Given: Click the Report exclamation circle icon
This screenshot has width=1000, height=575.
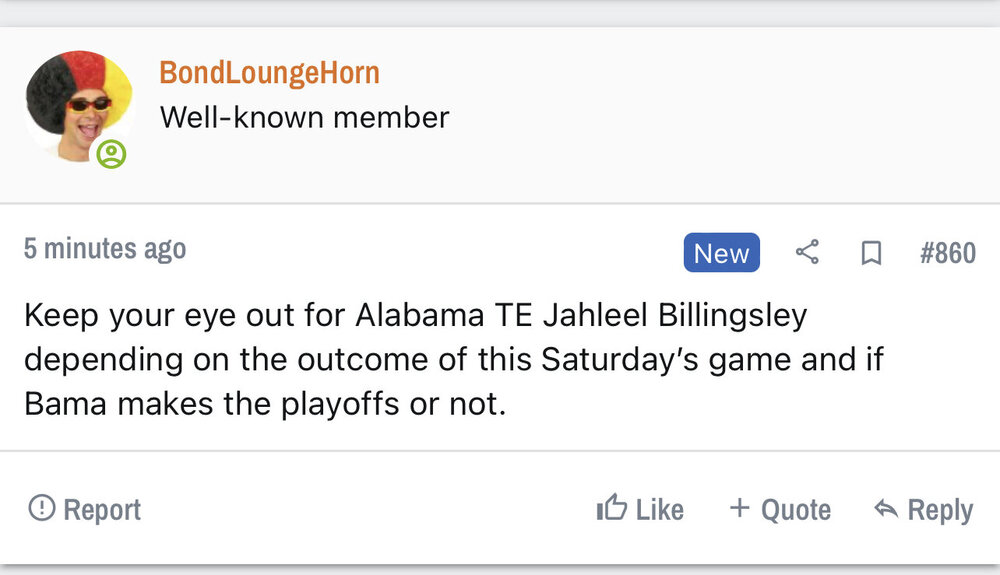Looking at the screenshot, I should pos(41,509).
